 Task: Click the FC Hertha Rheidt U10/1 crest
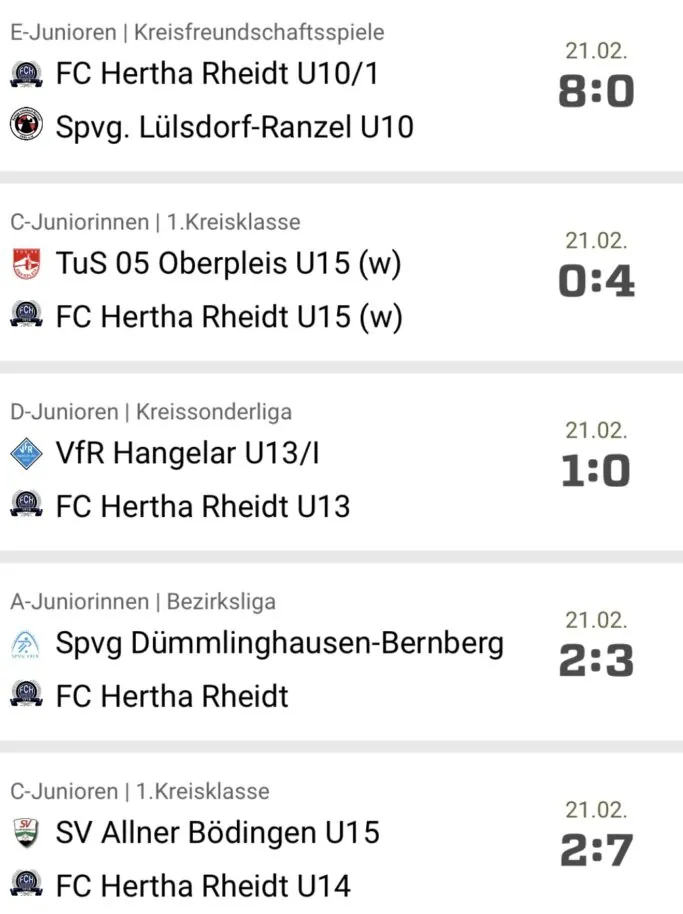point(26,74)
